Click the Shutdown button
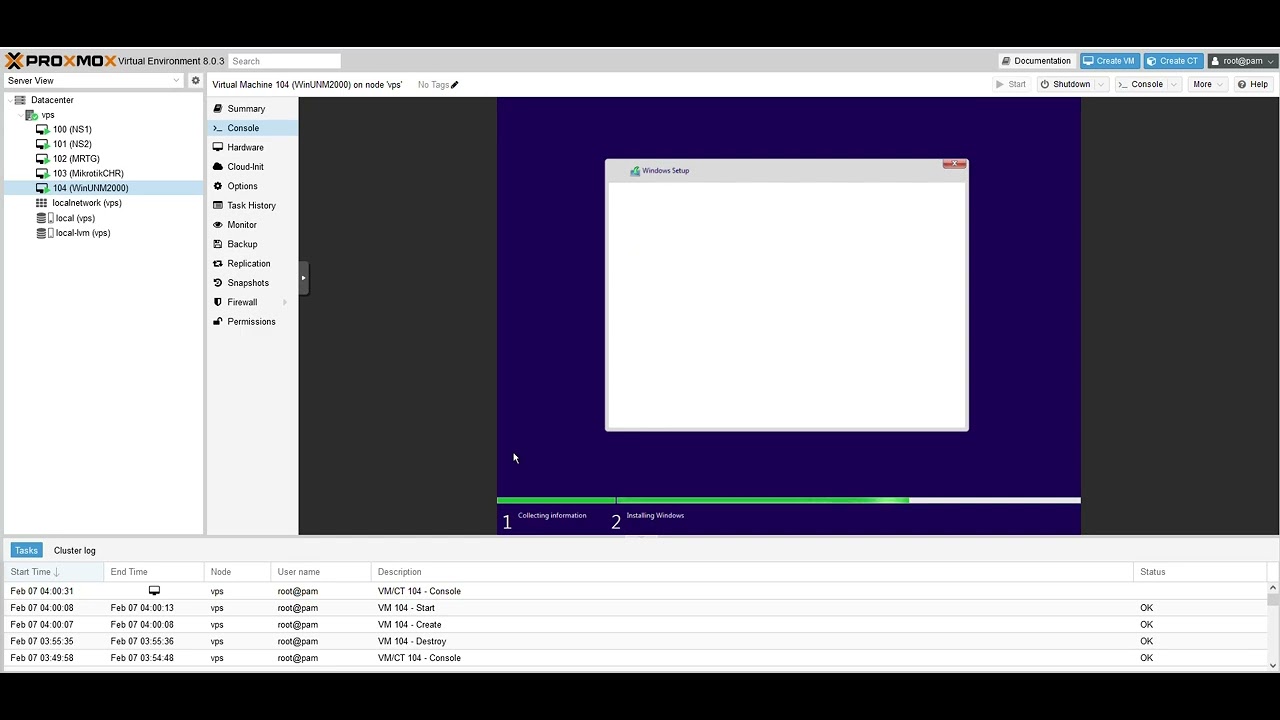The image size is (1280, 720). click(x=1066, y=85)
